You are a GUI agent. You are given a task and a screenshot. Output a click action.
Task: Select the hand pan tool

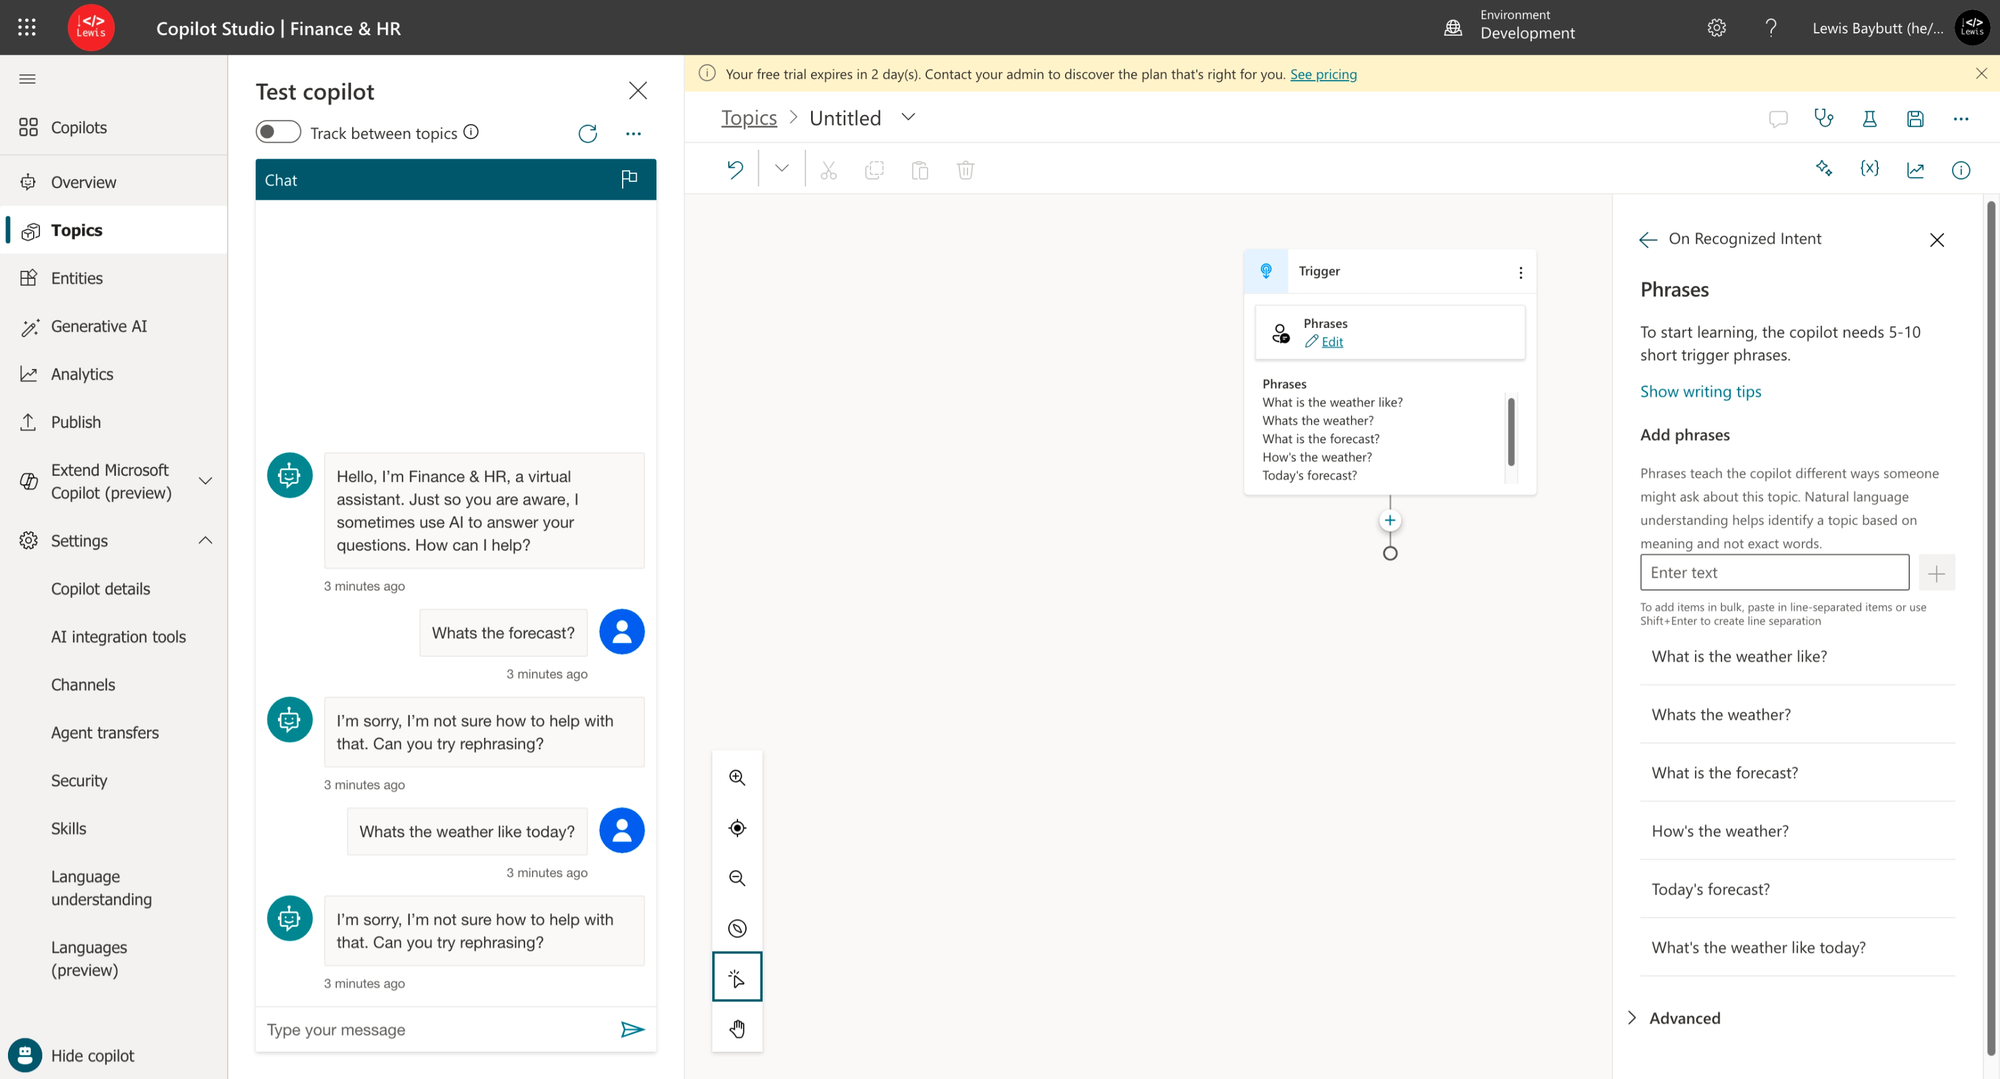737,1029
